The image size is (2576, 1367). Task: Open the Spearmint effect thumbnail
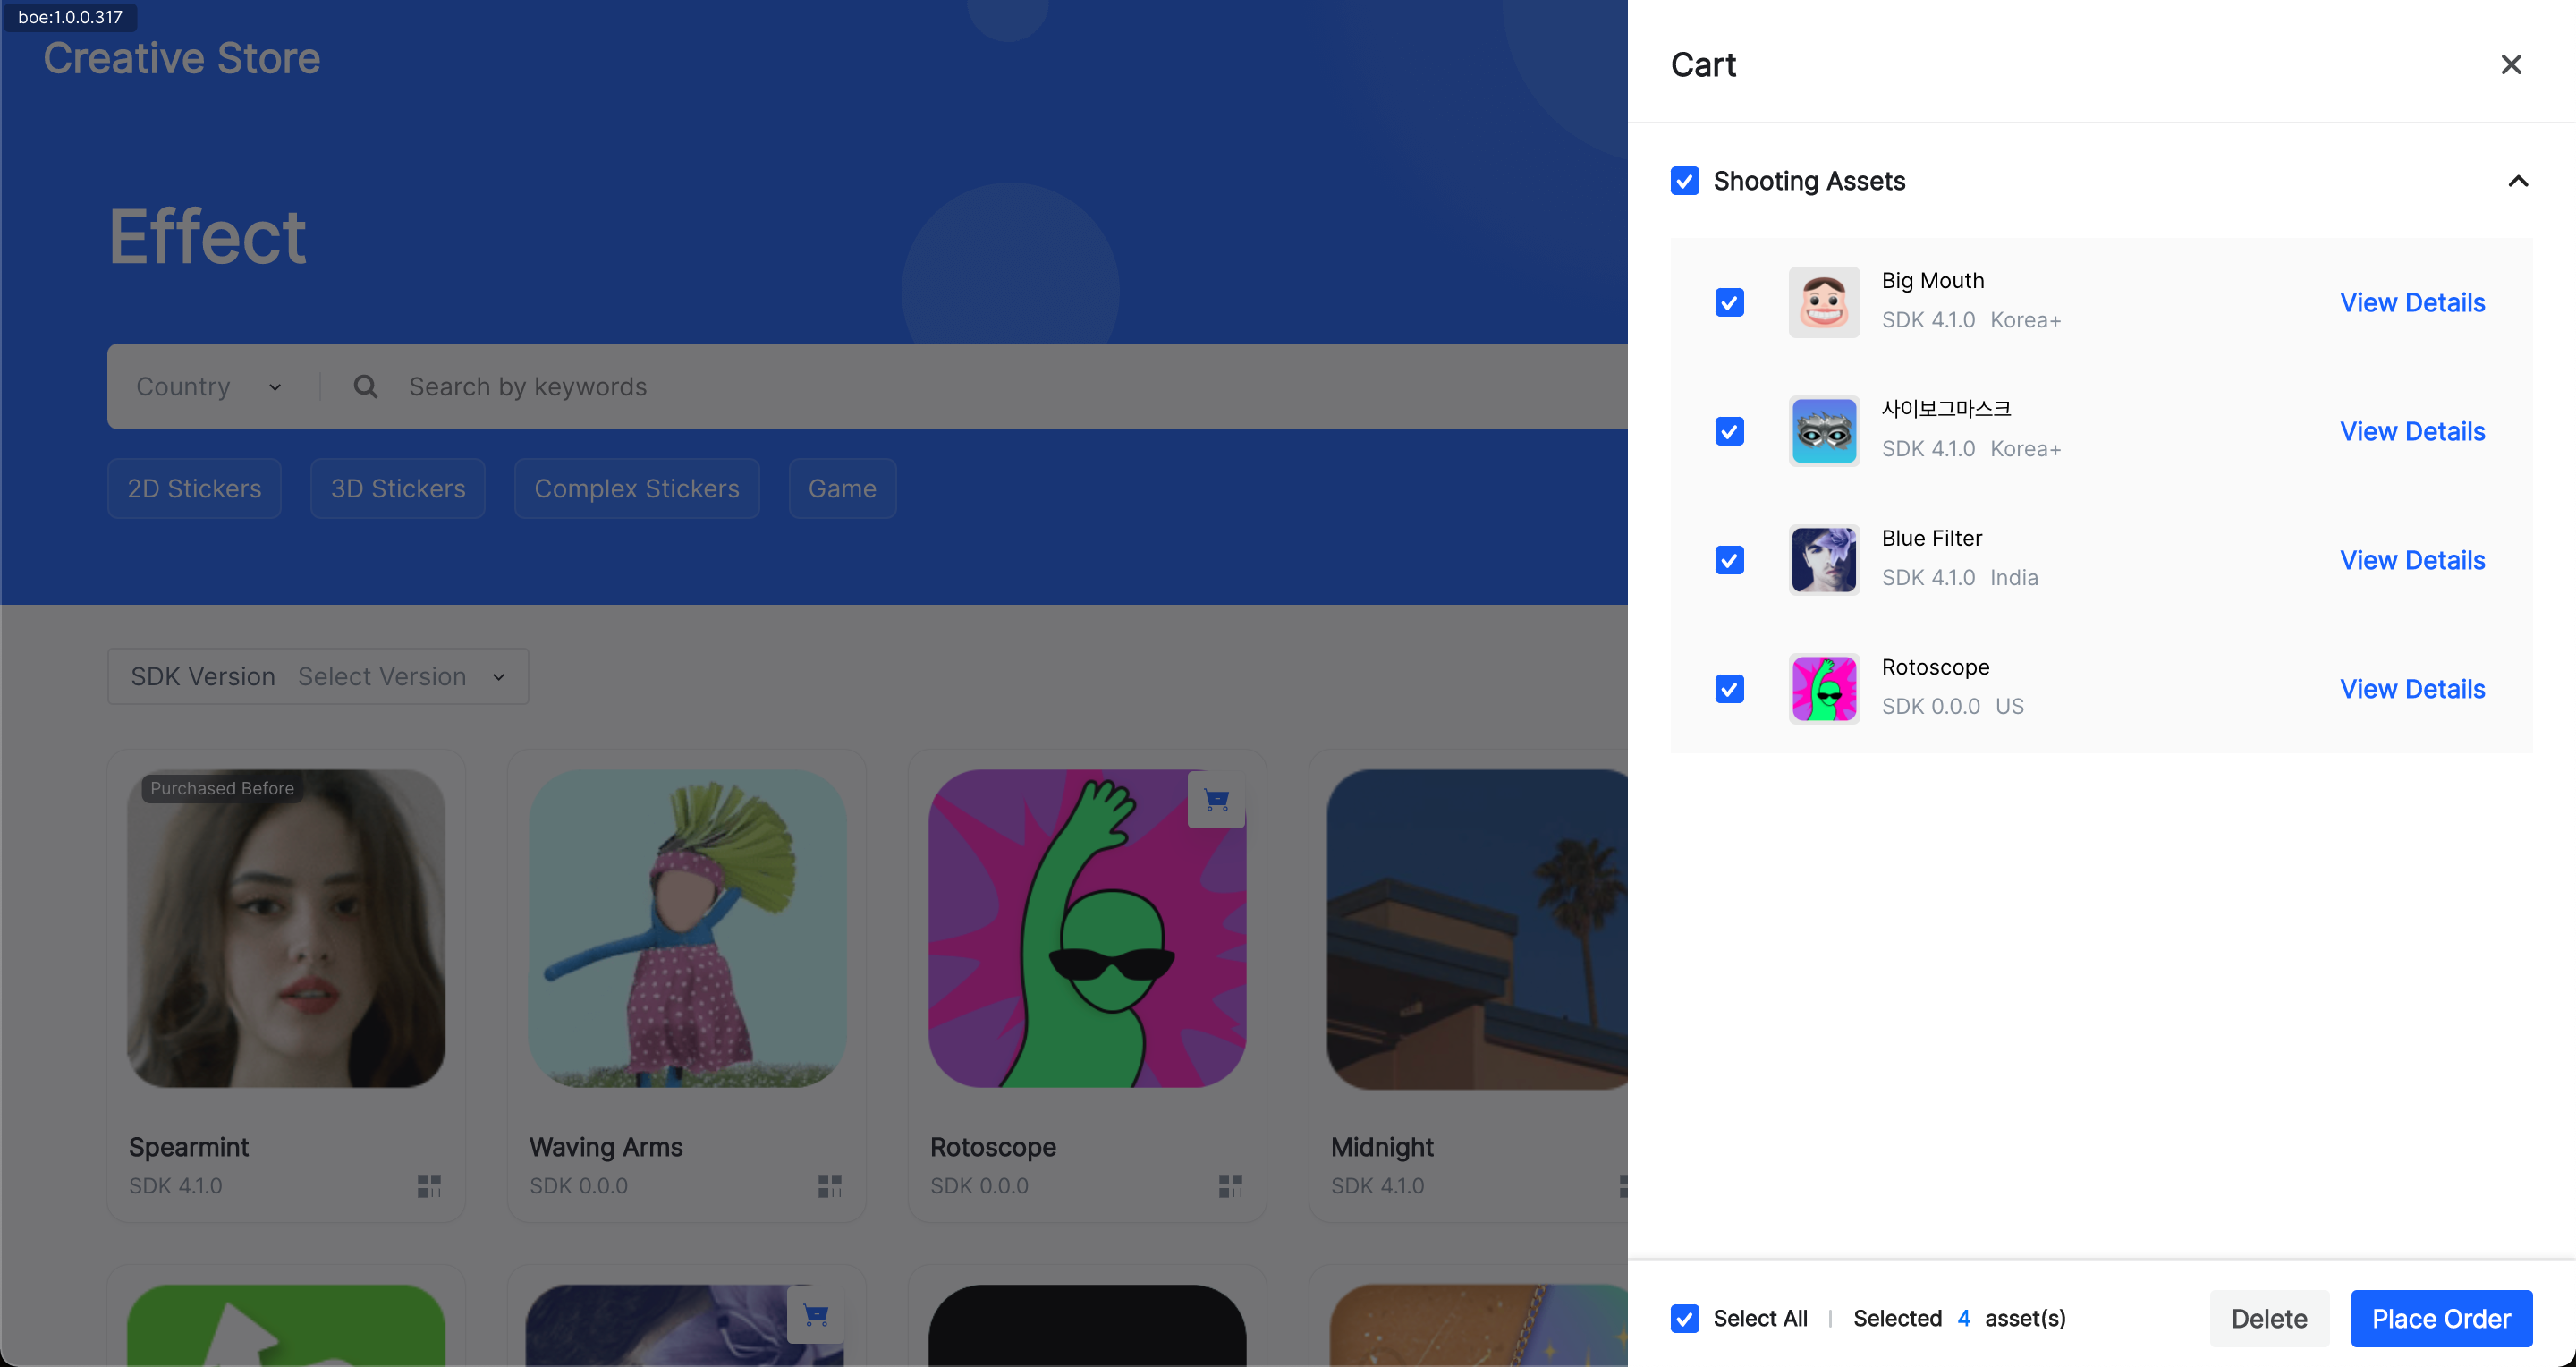pyautogui.click(x=286, y=928)
